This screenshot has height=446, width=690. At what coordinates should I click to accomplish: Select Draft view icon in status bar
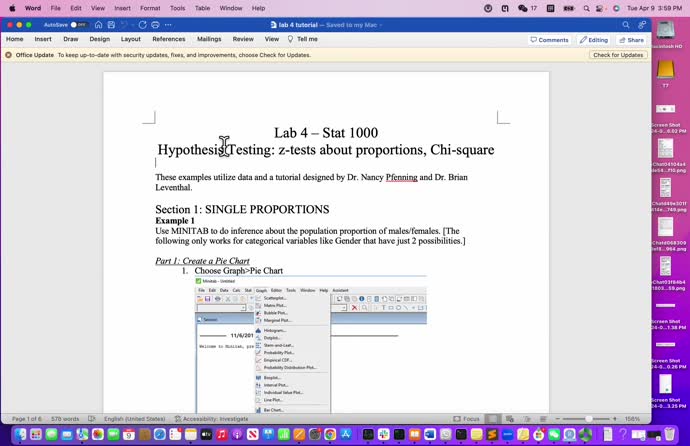click(543, 419)
